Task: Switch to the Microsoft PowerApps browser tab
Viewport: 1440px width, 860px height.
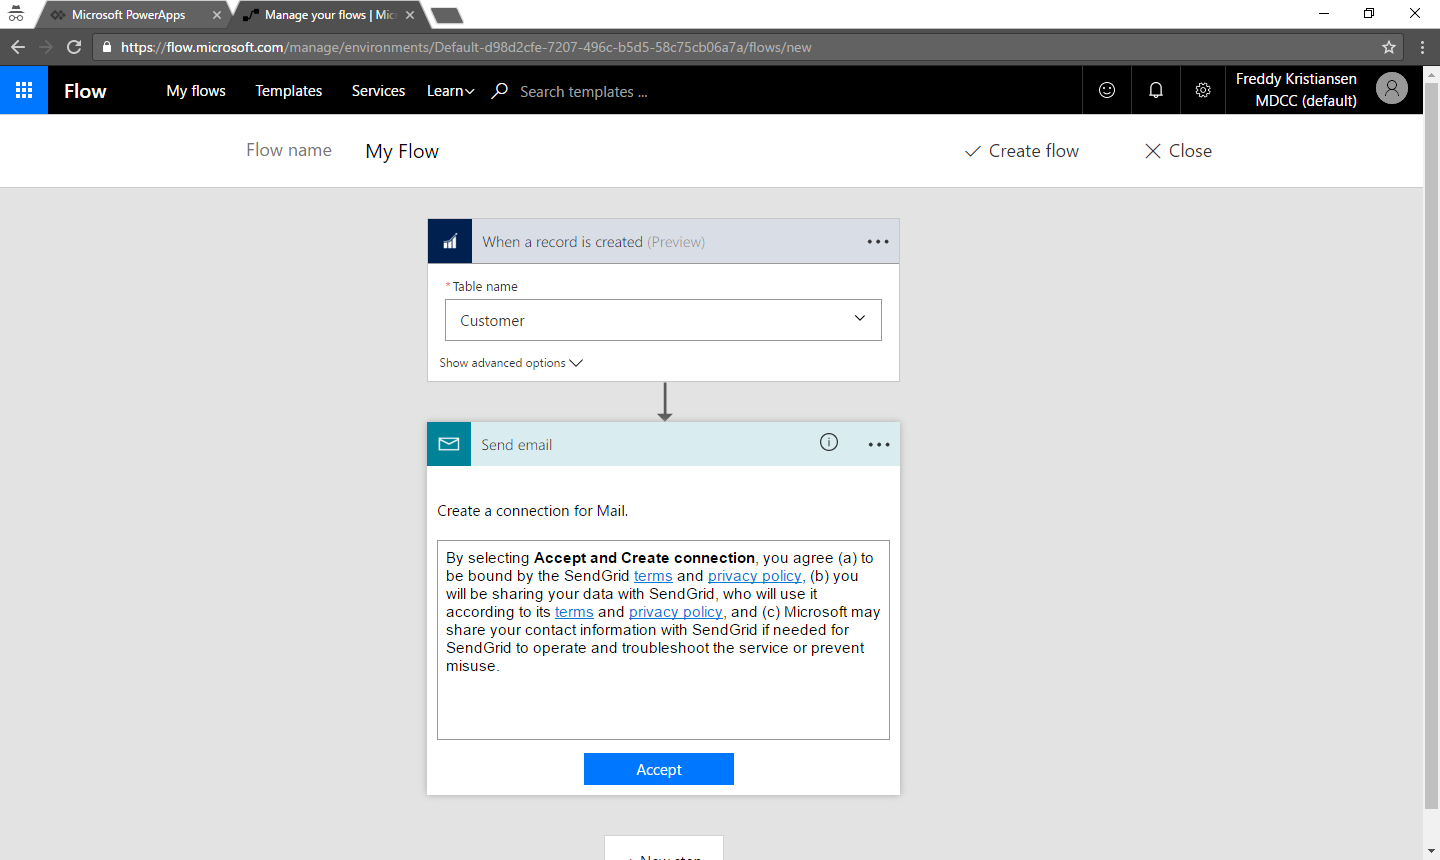Action: (x=128, y=15)
